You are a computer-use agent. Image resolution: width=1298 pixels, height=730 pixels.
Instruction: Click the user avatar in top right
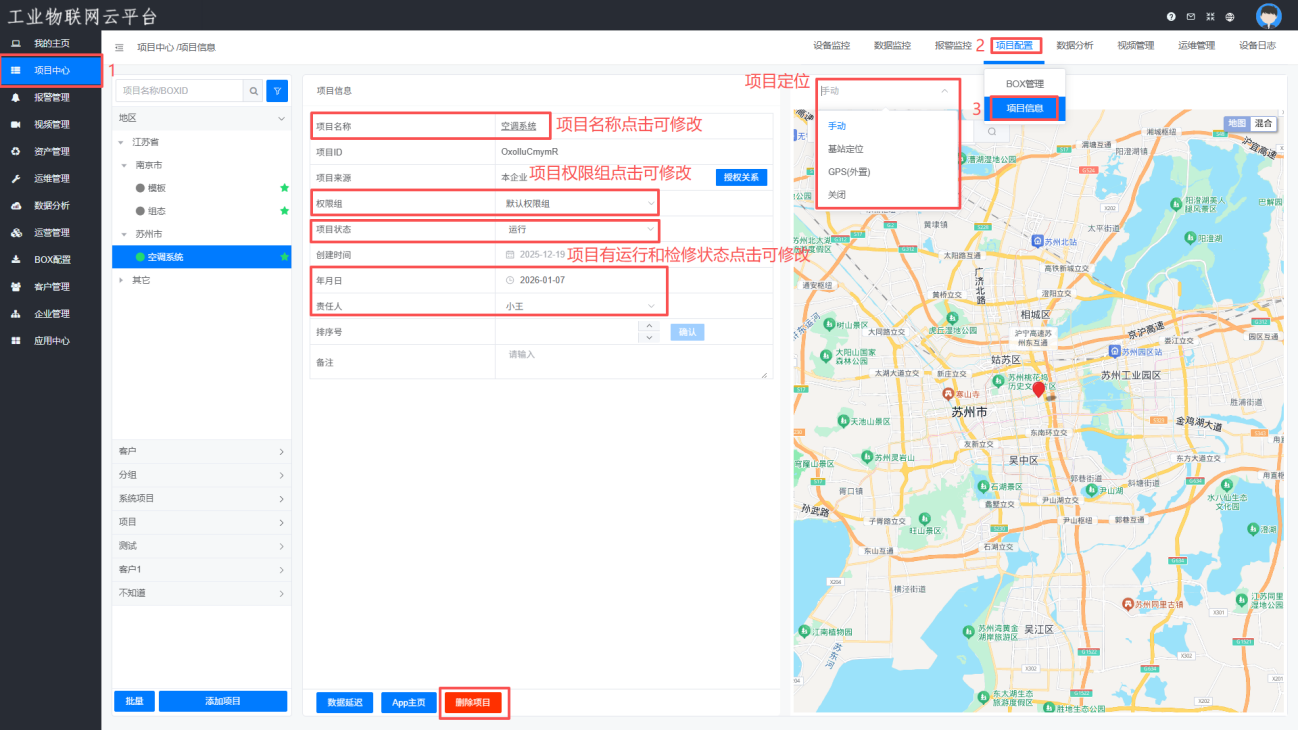(x=1268, y=17)
